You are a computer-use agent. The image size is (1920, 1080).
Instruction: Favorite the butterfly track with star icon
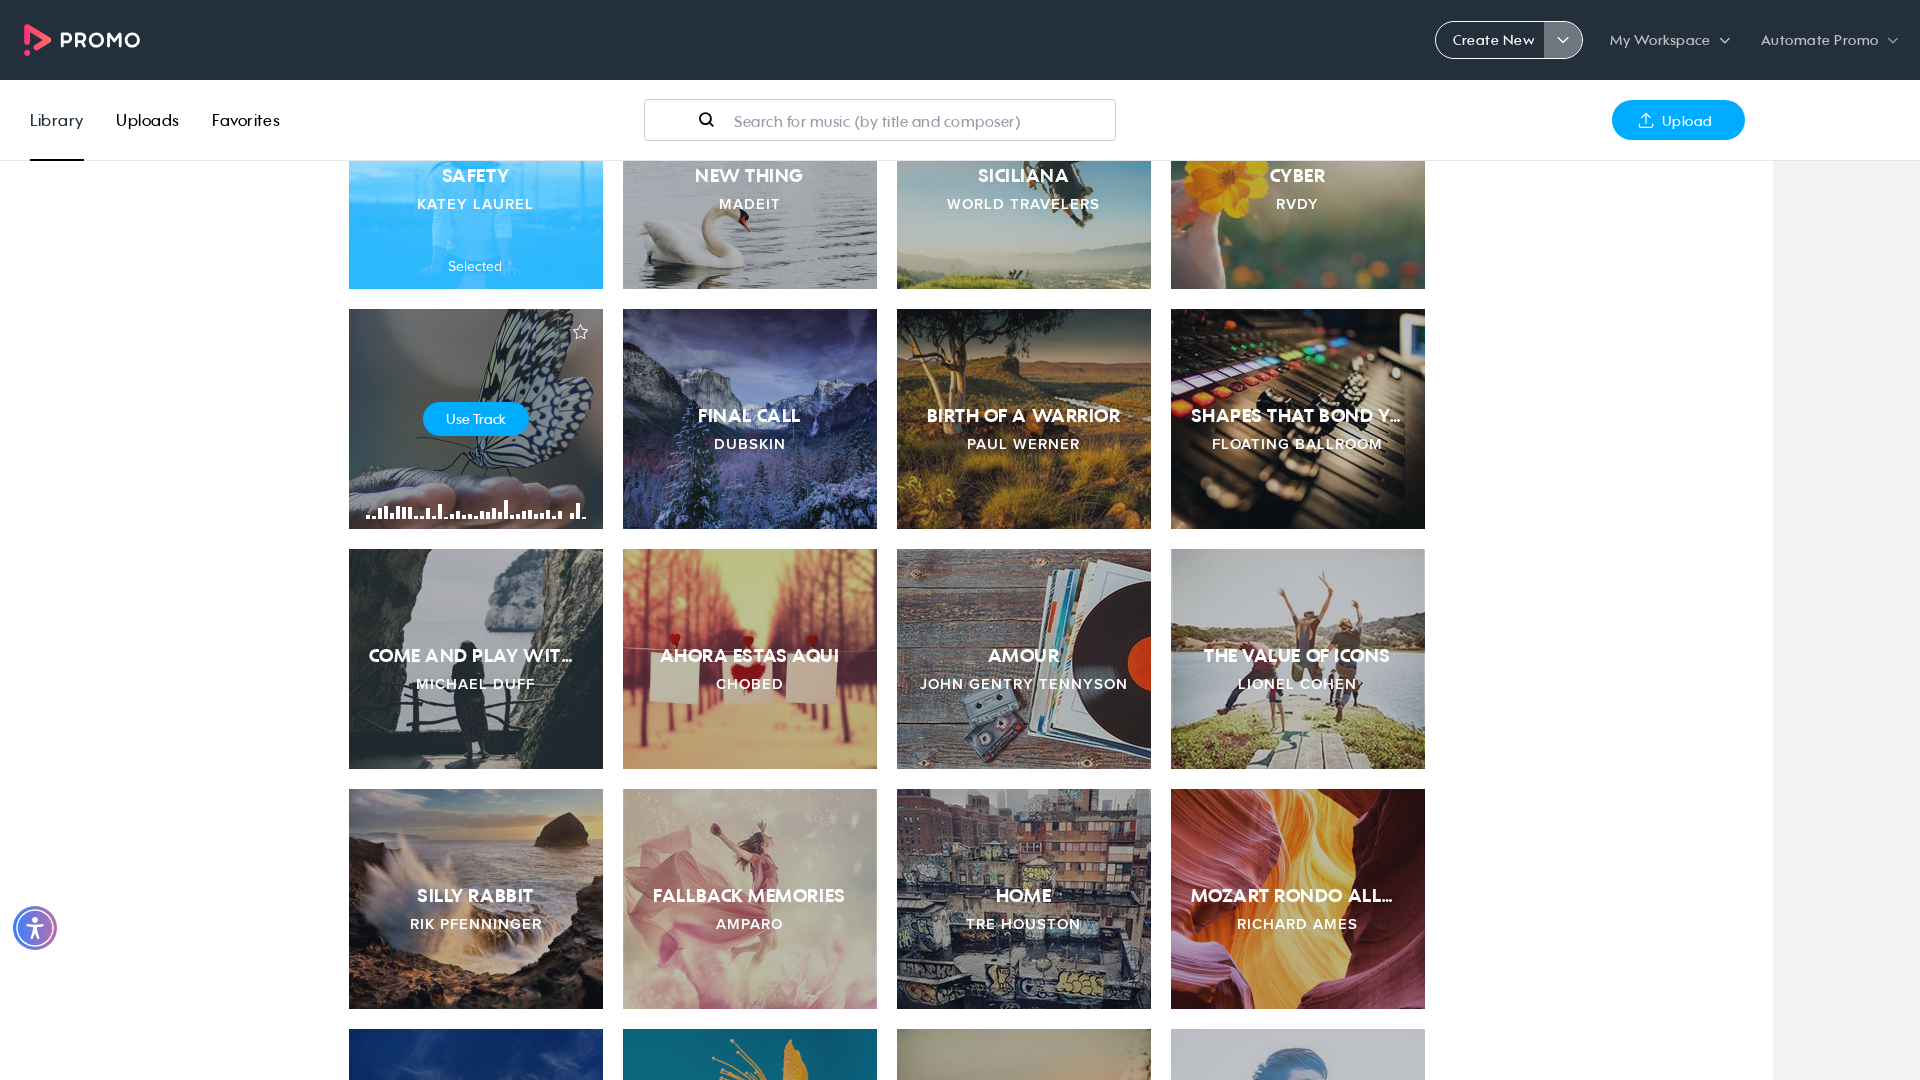pos(580,332)
